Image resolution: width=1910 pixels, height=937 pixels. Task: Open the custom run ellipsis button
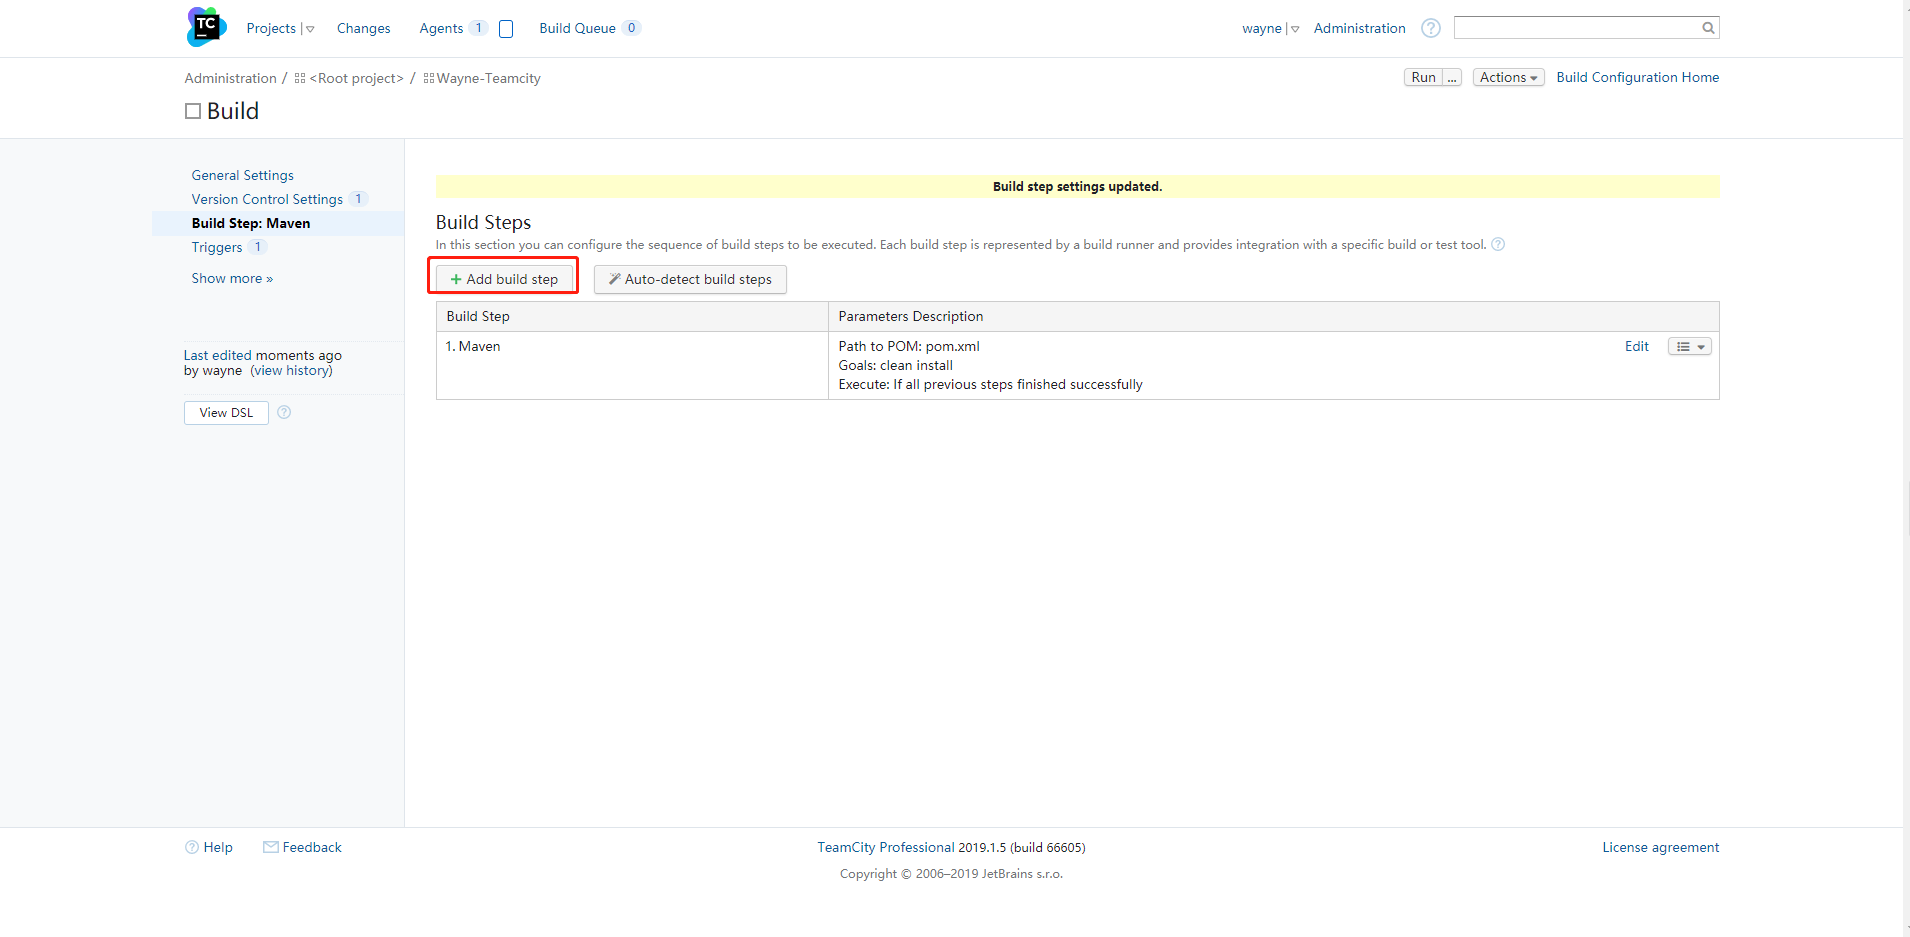click(1452, 77)
